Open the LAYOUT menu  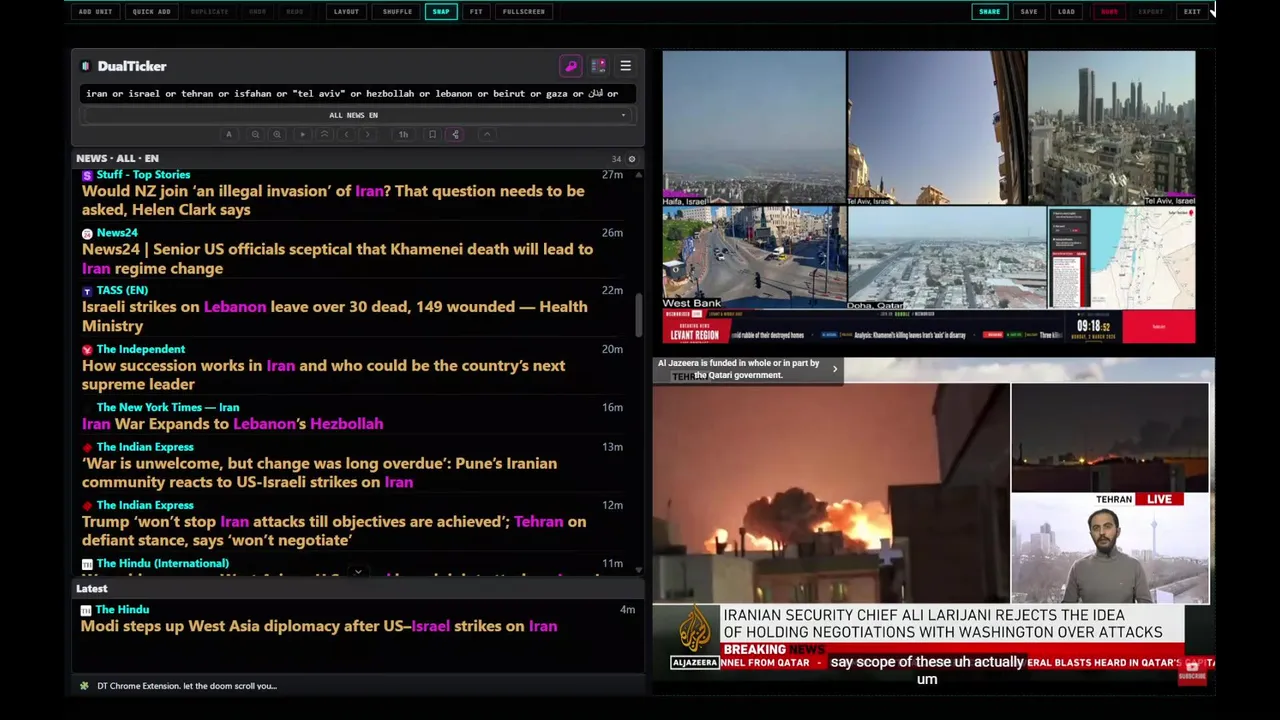(346, 11)
